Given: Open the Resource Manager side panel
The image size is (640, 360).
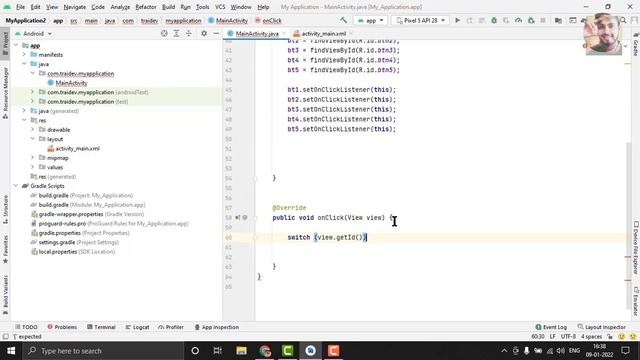Looking at the screenshot, I should [x=5, y=93].
